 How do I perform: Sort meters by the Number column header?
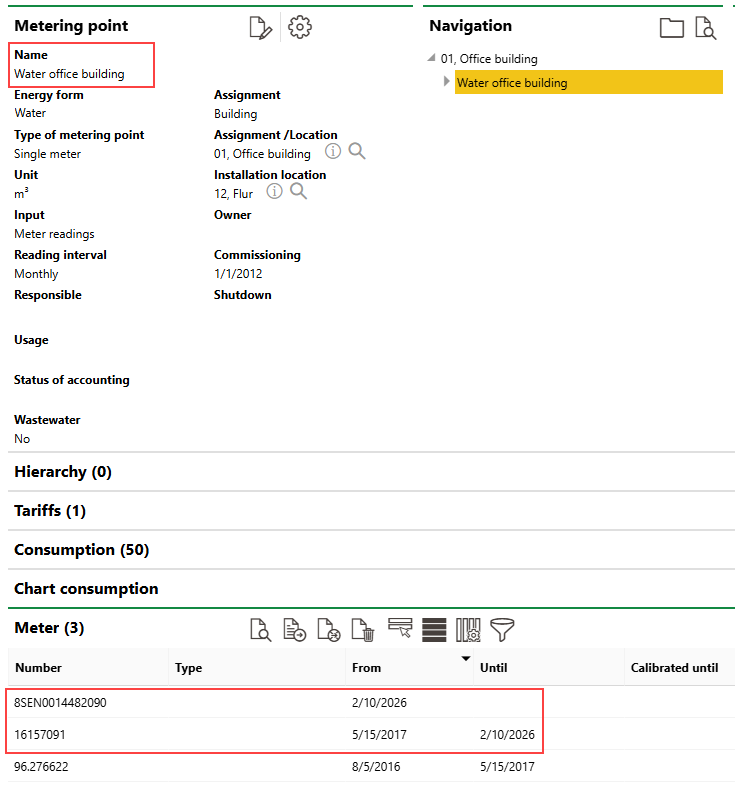(x=38, y=668)
